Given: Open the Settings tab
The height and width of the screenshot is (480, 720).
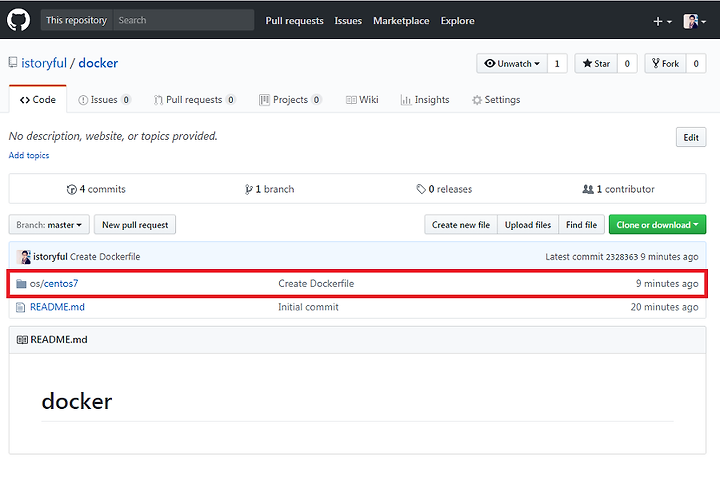Looking at the screenshot, I should pos(496,100).
